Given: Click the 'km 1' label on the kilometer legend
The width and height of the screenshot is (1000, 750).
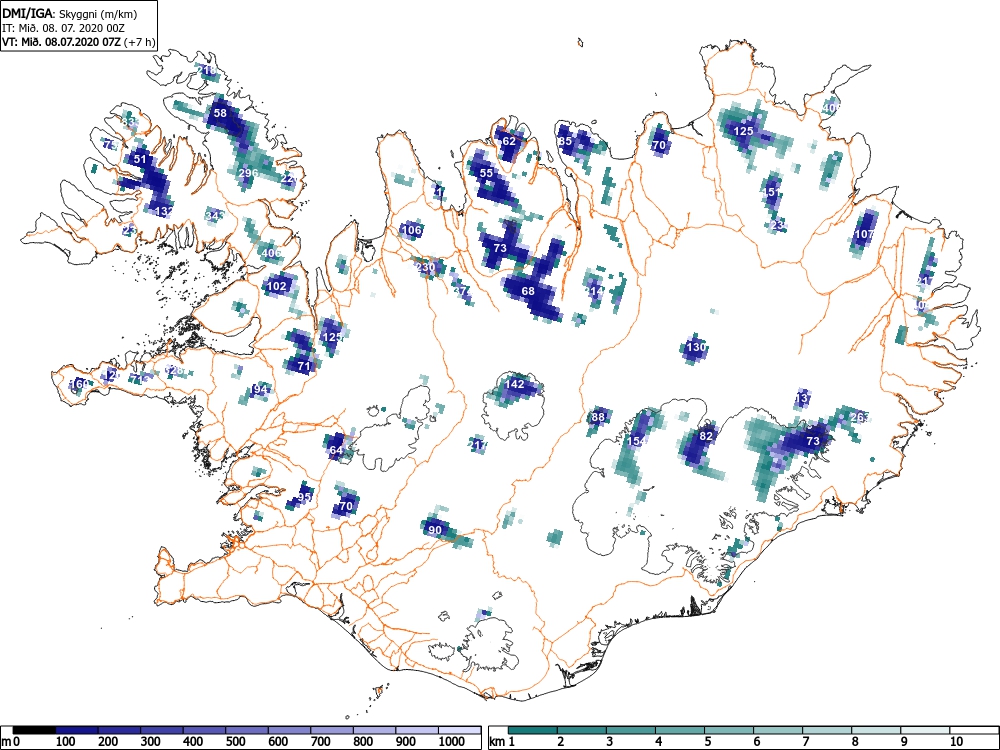Looking at the screenshot, I should 502,742.
